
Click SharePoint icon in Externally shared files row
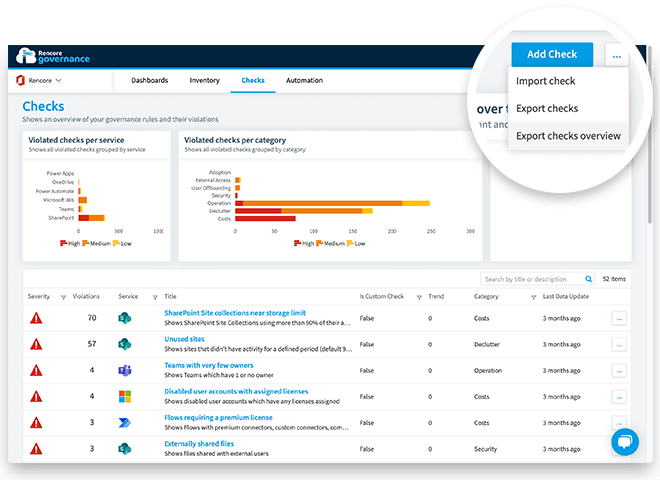click(x=125, y=449)
